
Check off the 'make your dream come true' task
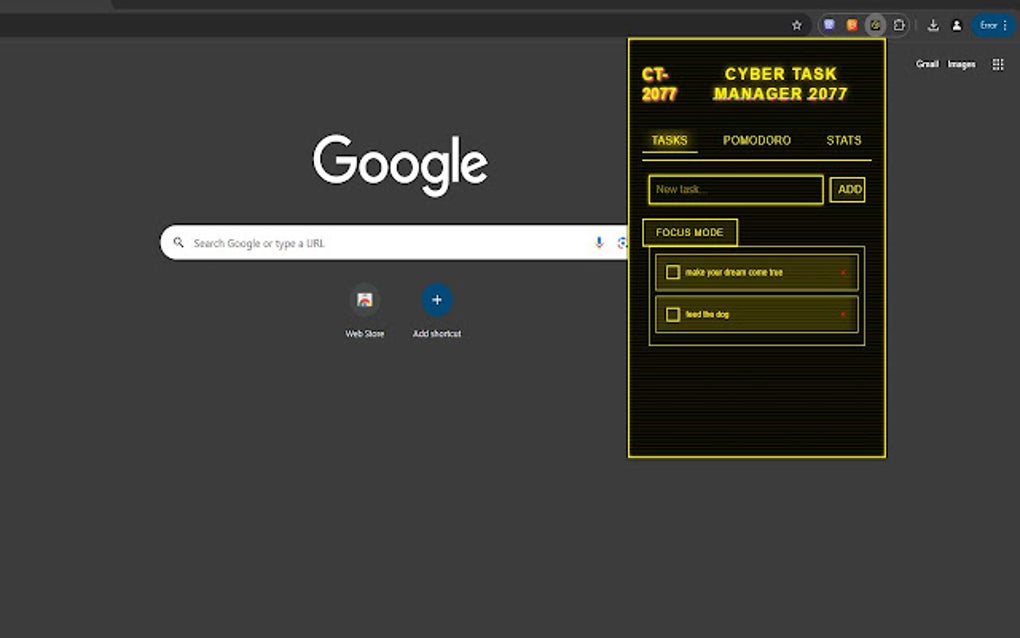tap(672, 271)
